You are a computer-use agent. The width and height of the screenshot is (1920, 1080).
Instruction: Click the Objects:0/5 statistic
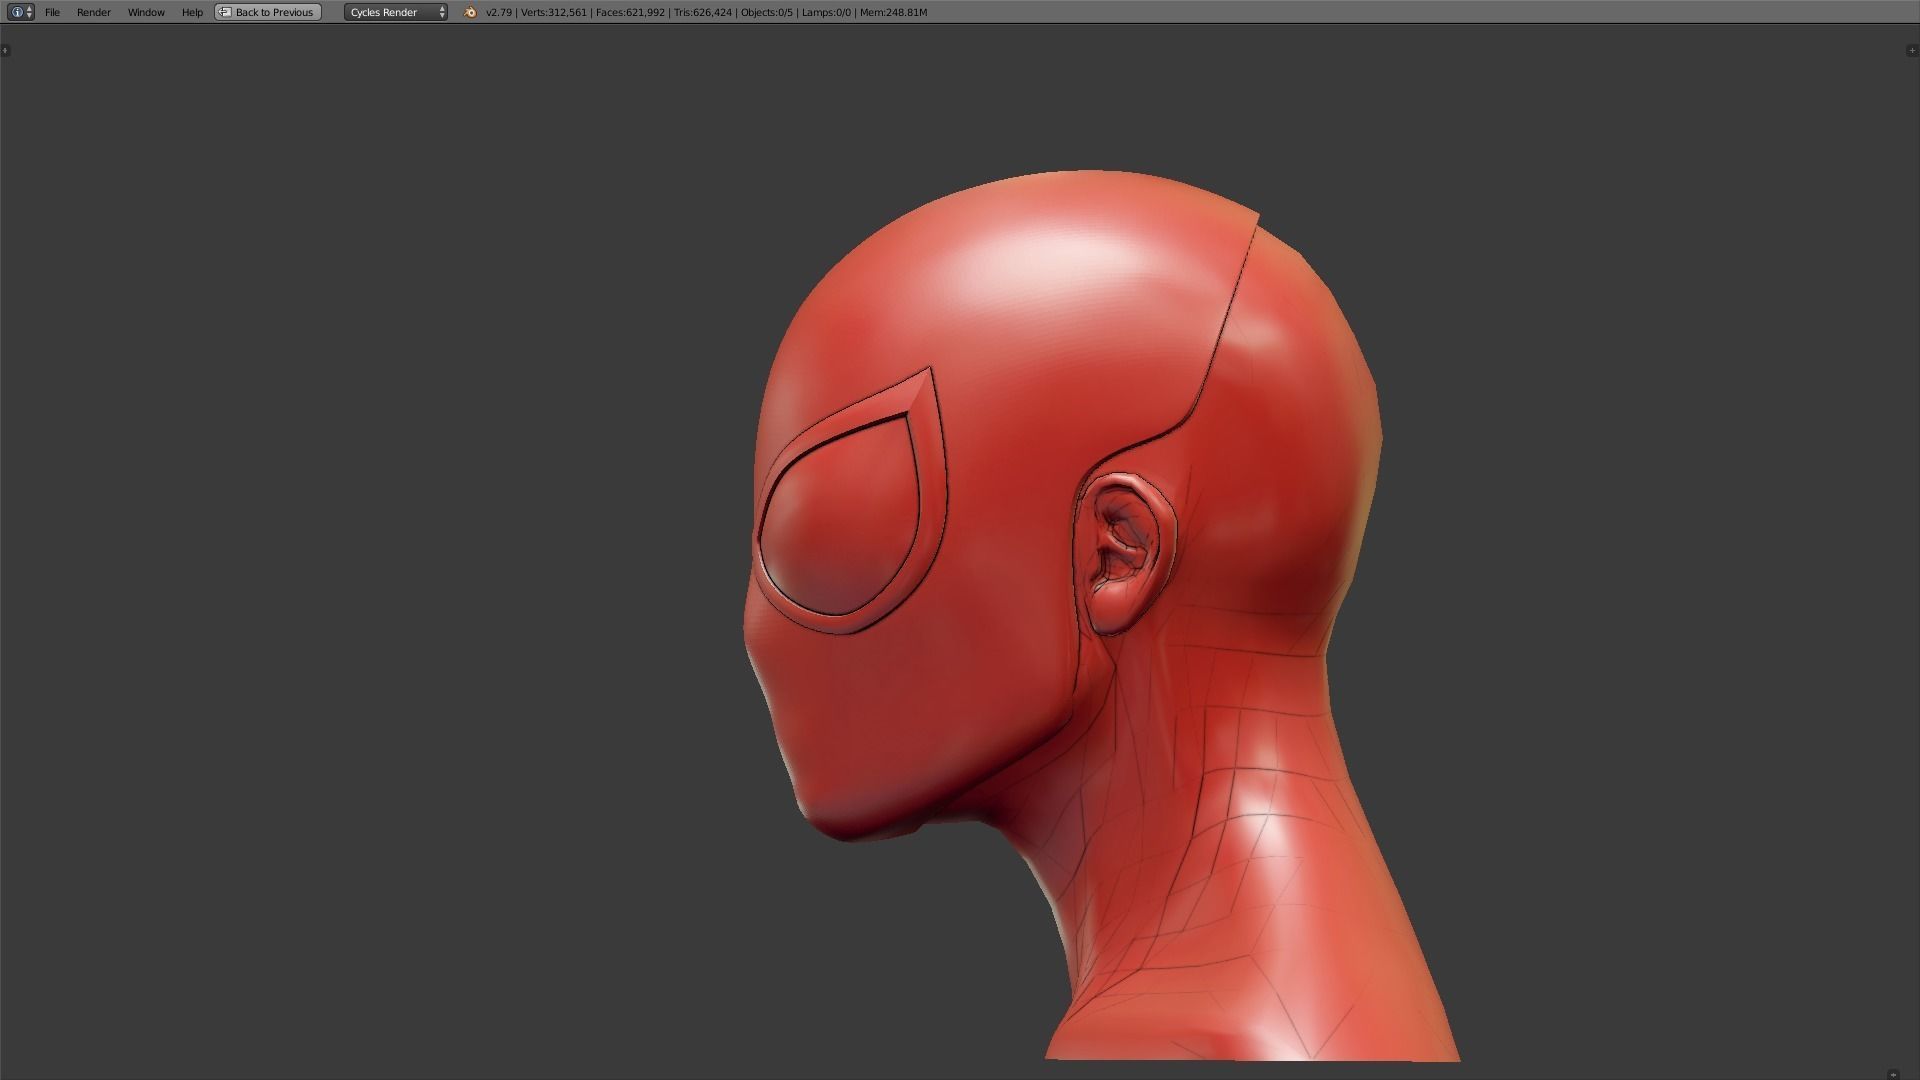tap(767, 12)
